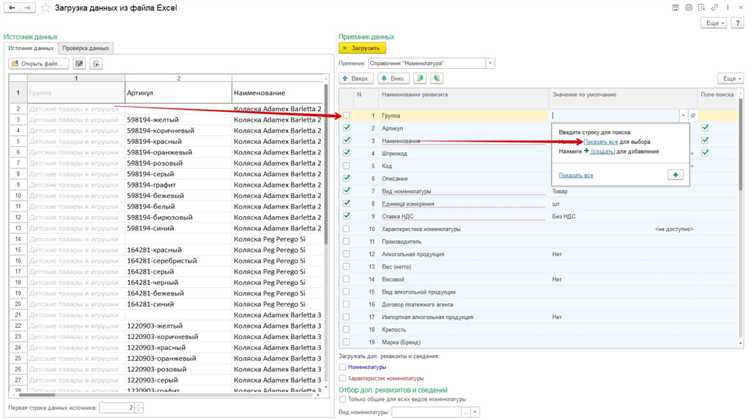The image size is (750, 420).
Task: Select cell 164281-красный in source table
Action: (178, 250)
